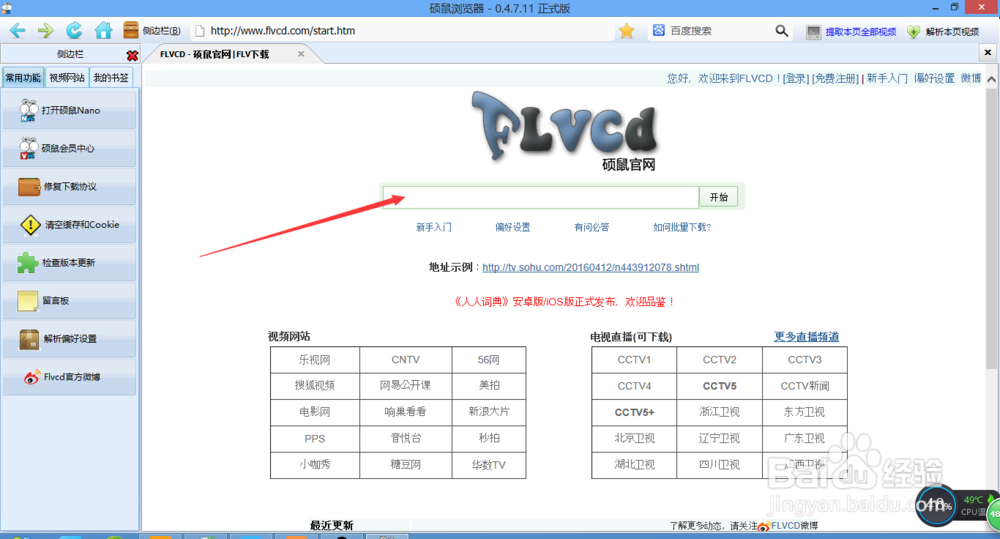Click the FLVCD logo image
The width and height of the screenshot is (1000, 539).
coord(565,131)
